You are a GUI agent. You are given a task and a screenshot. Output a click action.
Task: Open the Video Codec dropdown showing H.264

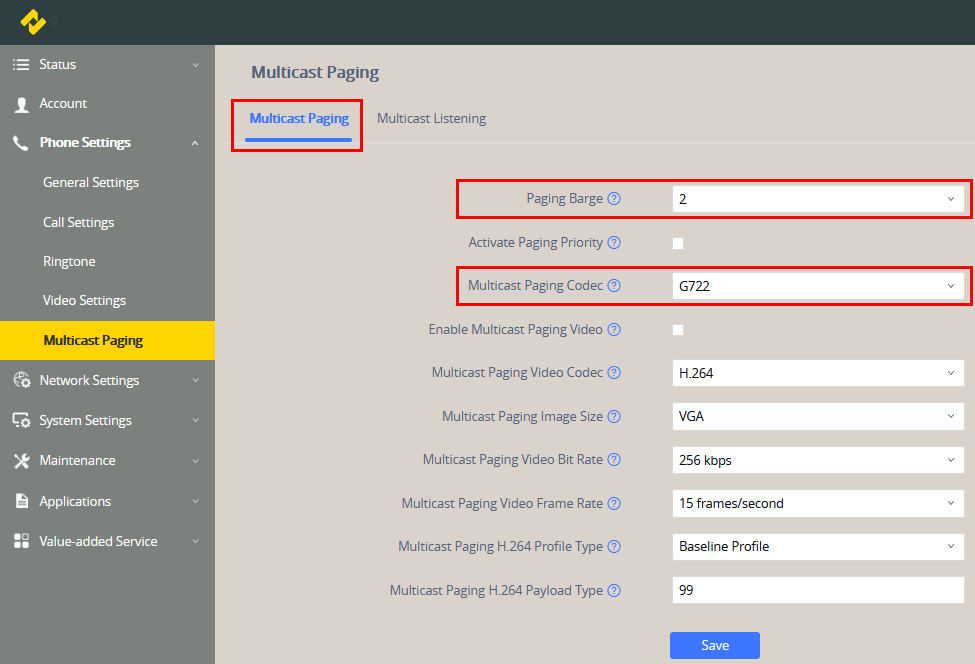point(818,373)
